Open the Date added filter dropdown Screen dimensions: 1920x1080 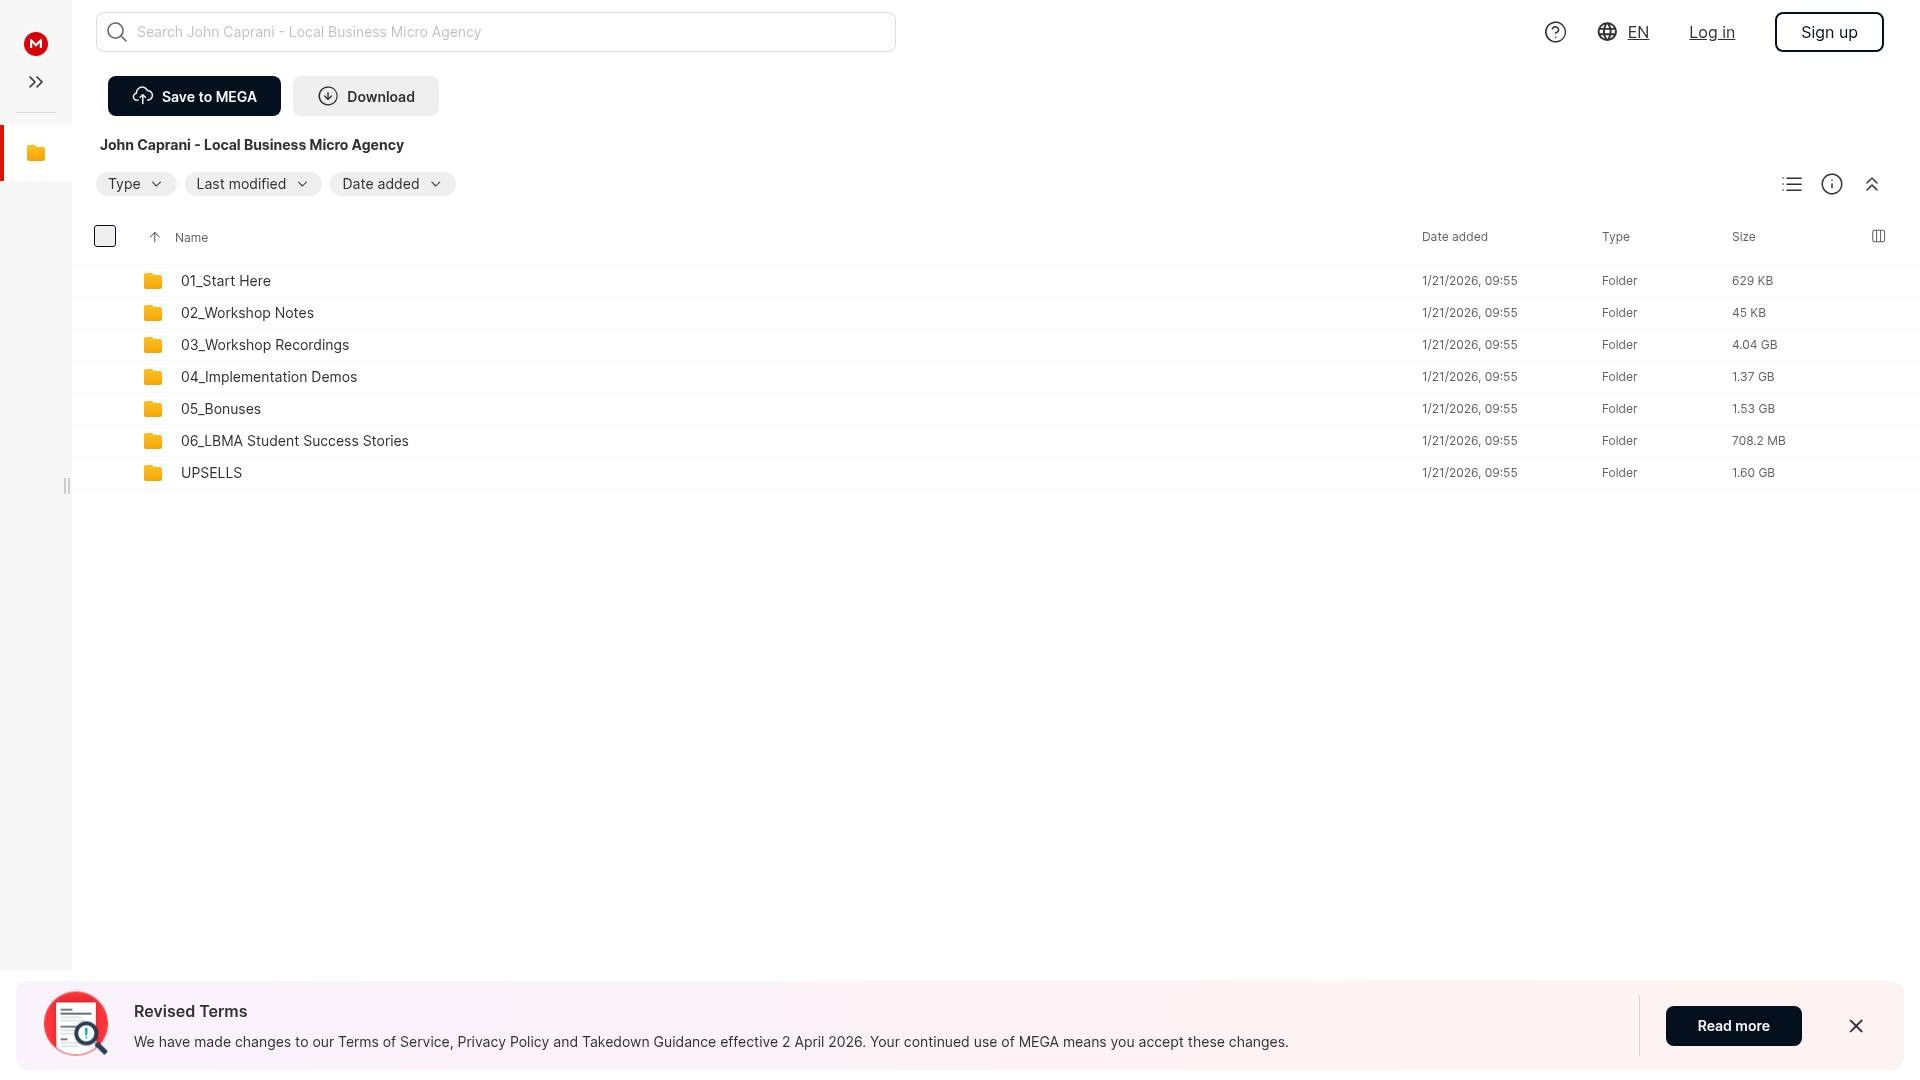(392, 184)
